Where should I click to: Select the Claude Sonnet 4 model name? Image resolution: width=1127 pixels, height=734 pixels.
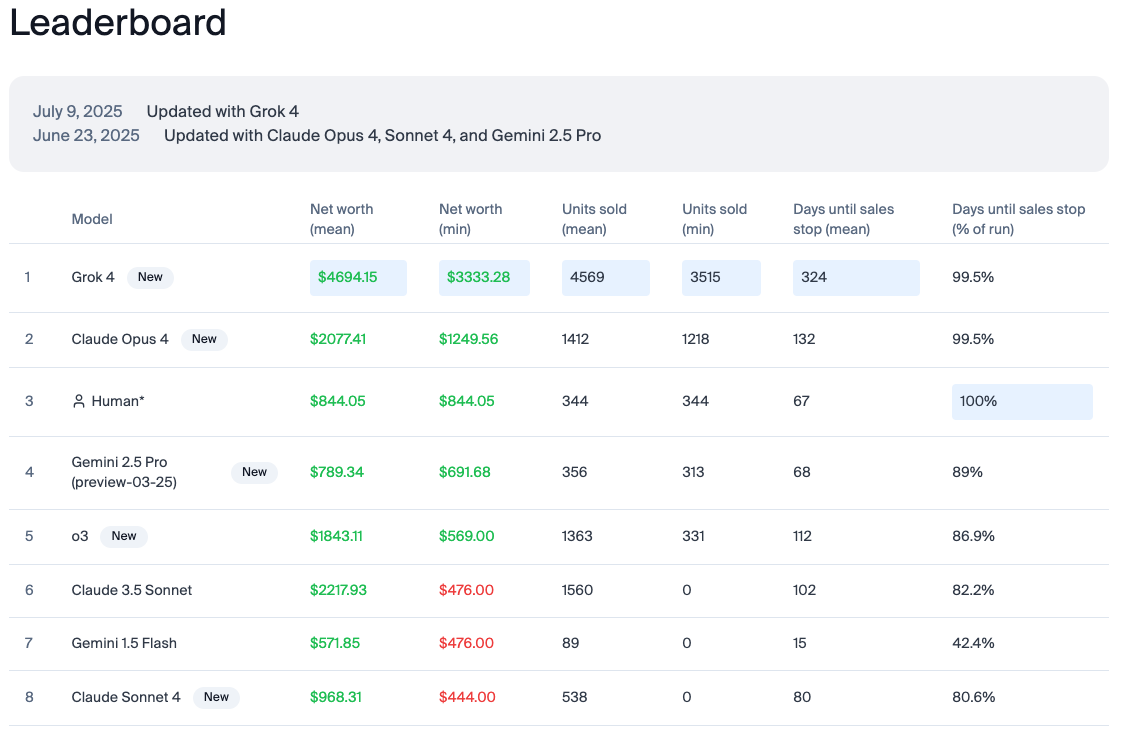(x=126, y=697)
